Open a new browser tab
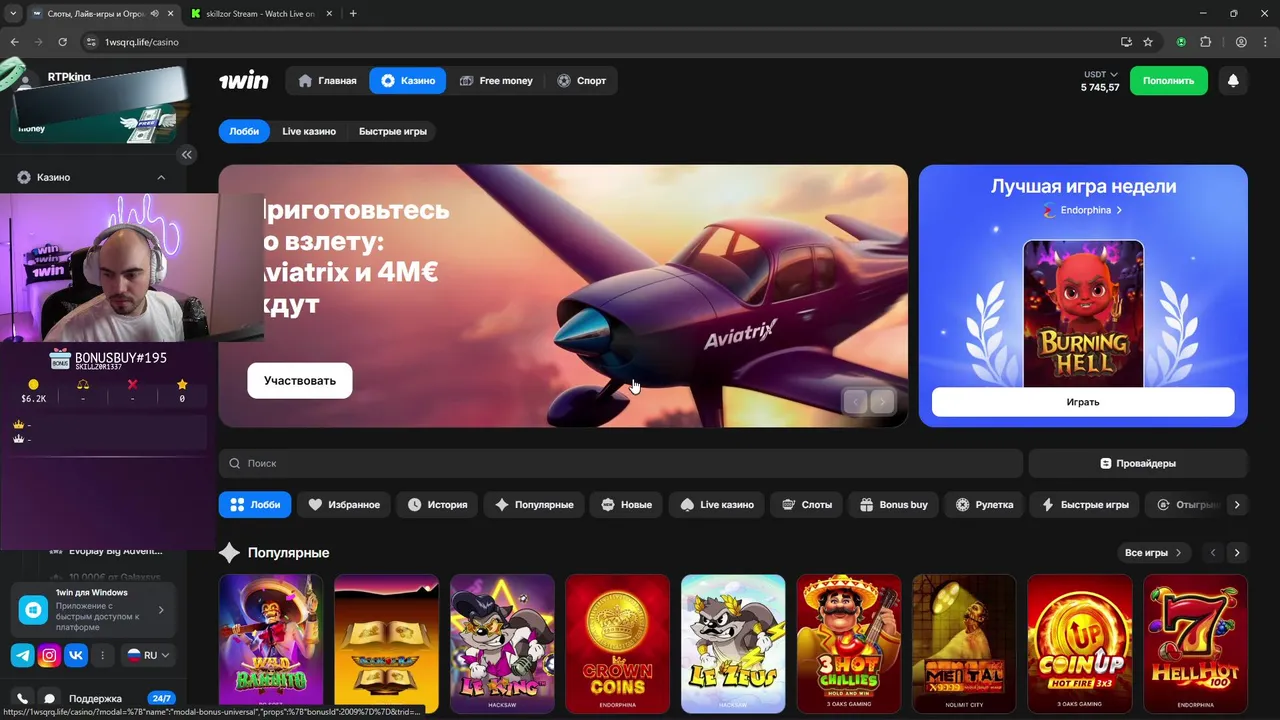 353,13
